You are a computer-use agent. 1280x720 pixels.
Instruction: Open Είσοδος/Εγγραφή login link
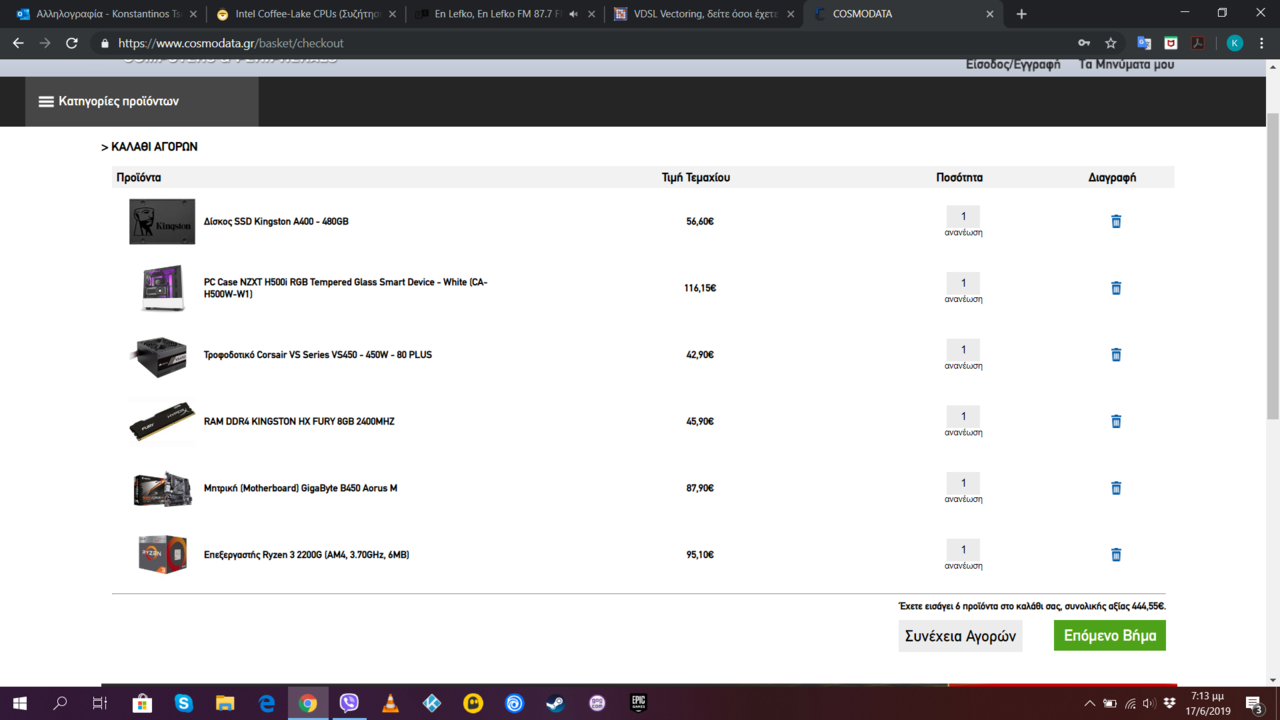1013,64
